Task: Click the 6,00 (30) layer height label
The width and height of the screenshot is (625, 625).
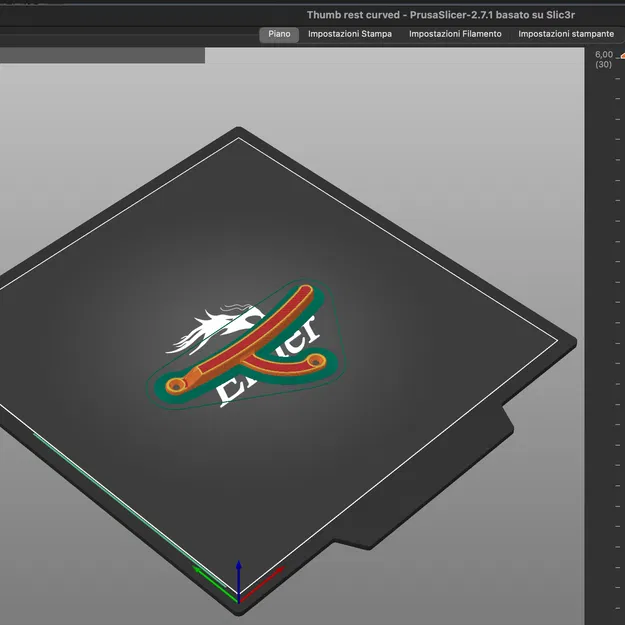Action: [x=603, y=59]
